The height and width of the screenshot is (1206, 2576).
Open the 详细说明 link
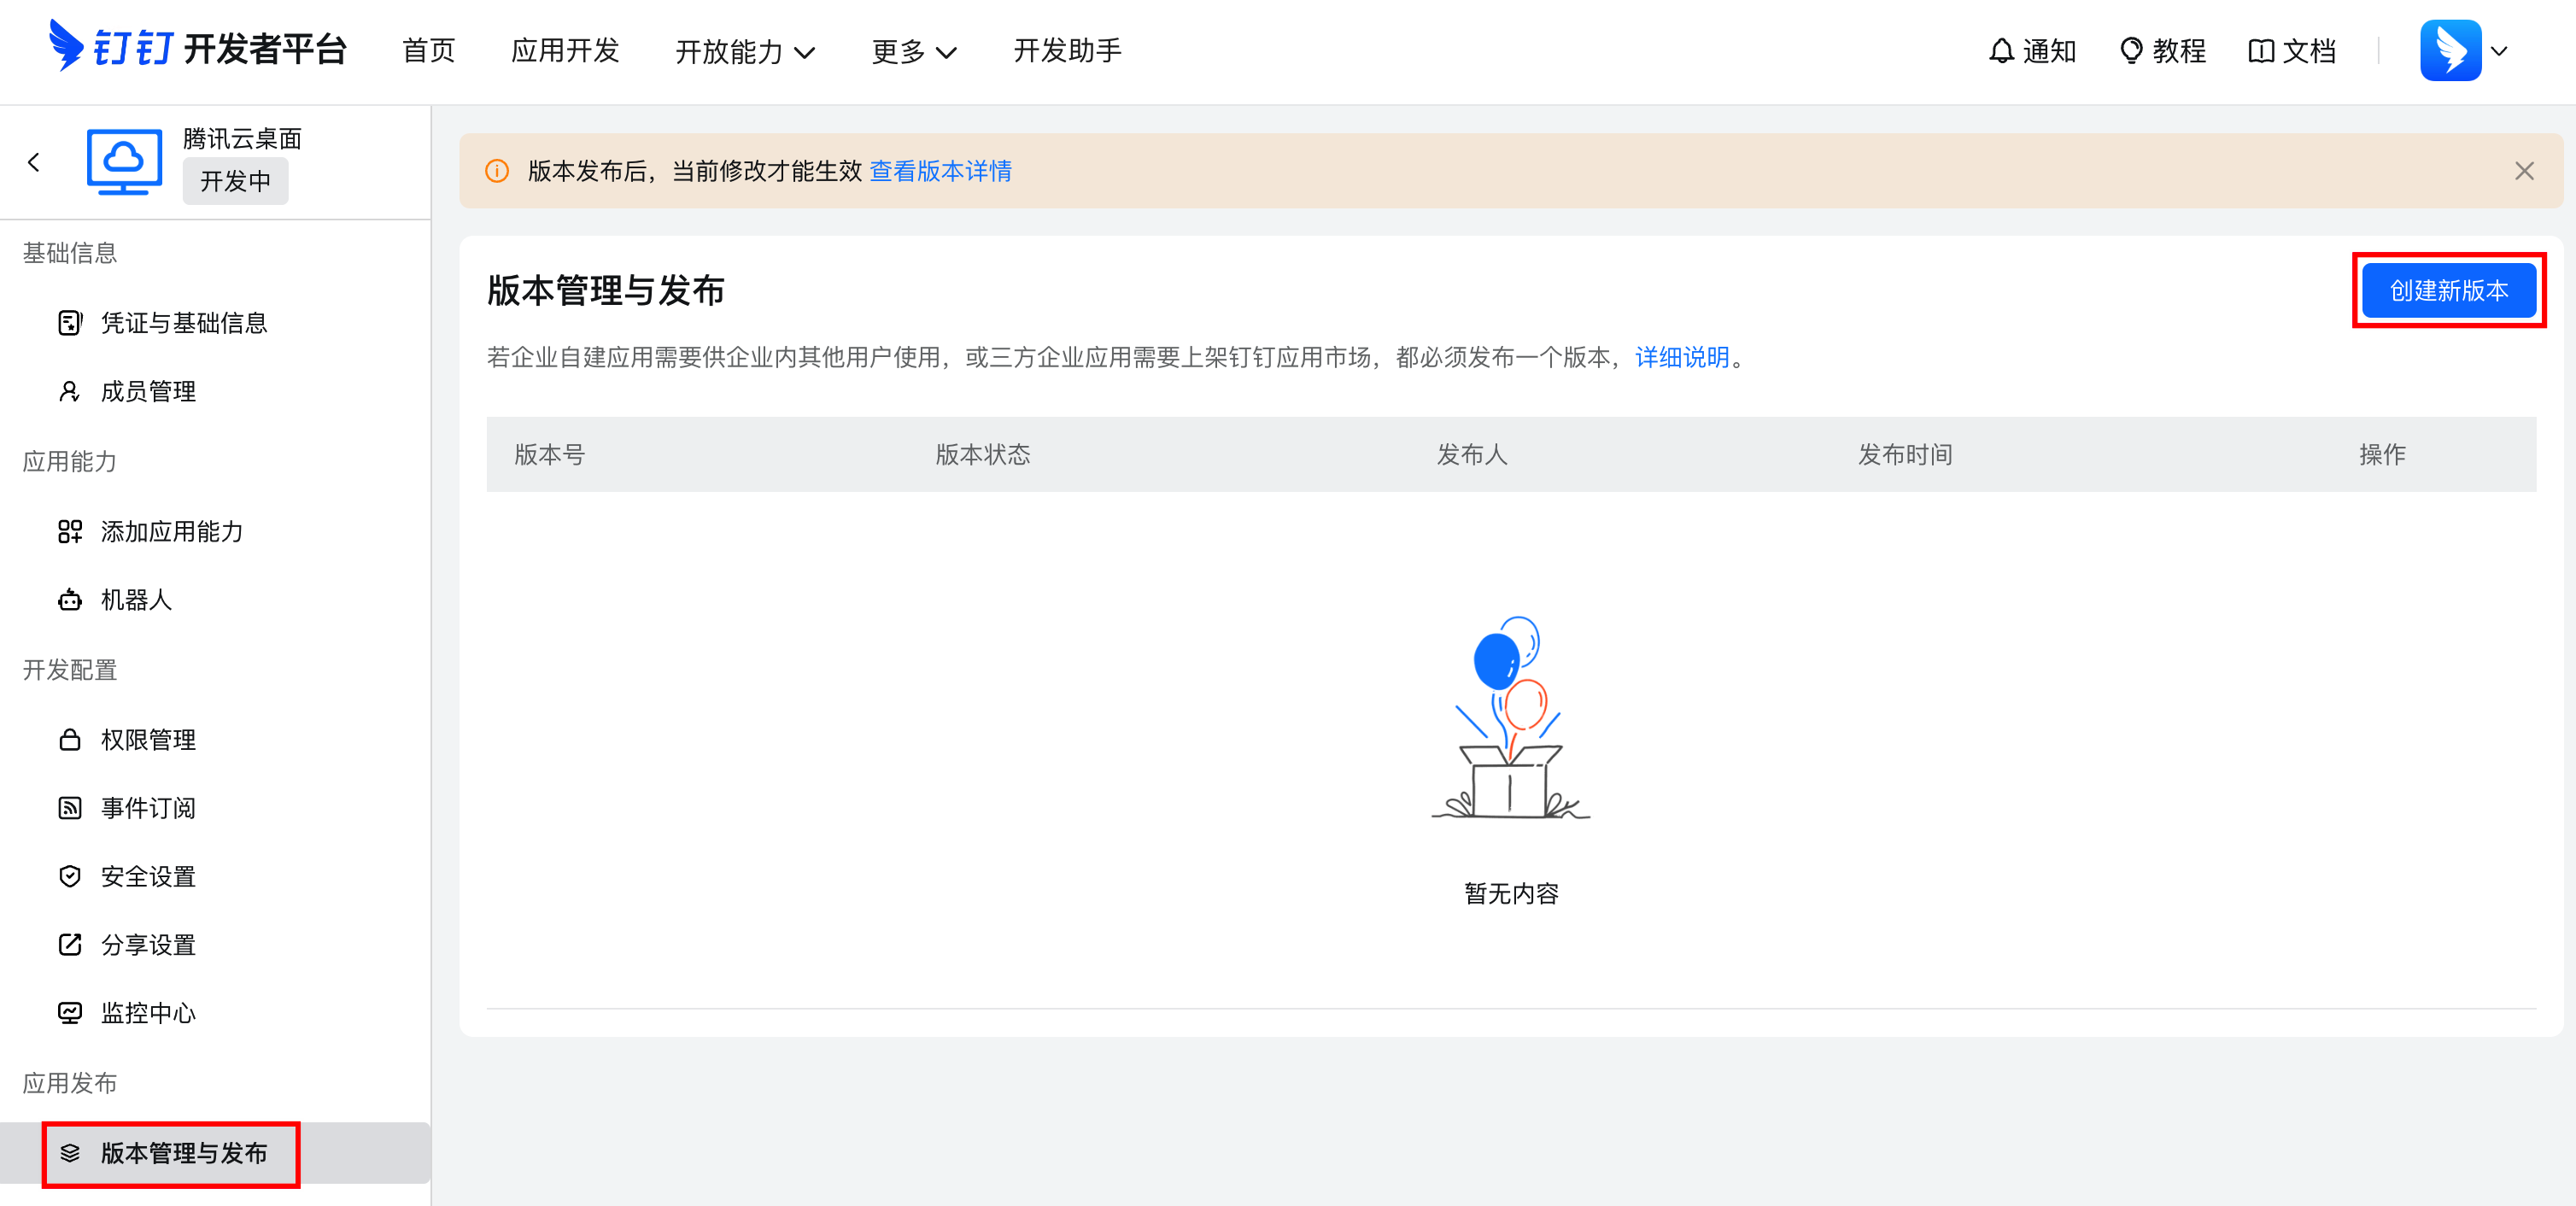click(1681, 357)
